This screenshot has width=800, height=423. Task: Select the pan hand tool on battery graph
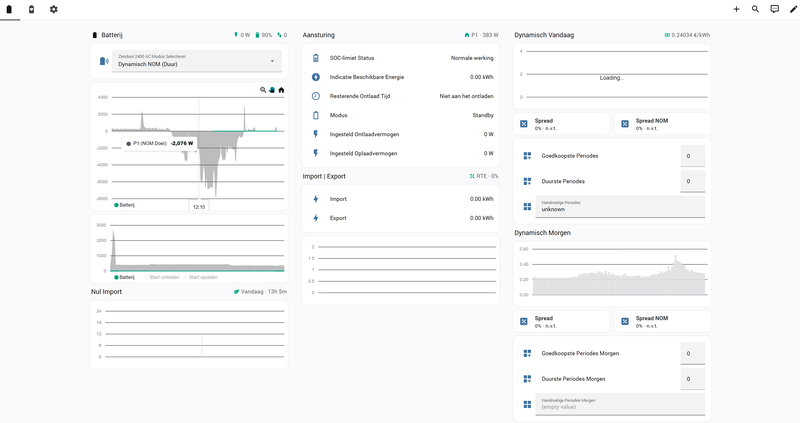coord(272,90)
